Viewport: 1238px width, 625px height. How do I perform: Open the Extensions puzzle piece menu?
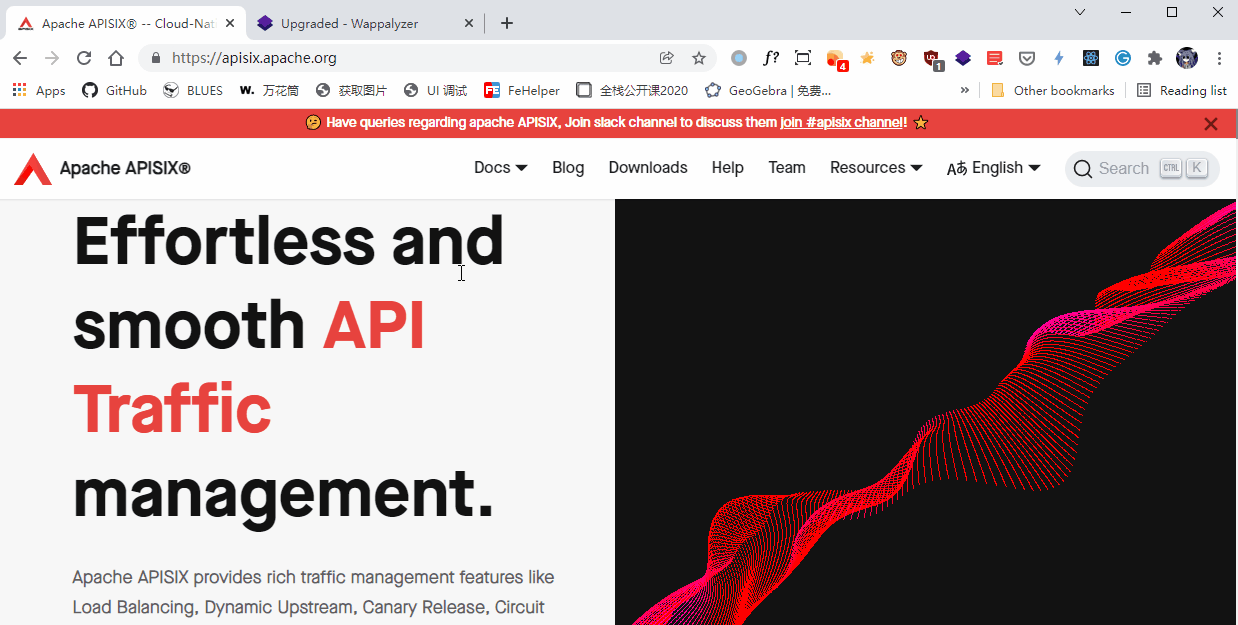1154,58
